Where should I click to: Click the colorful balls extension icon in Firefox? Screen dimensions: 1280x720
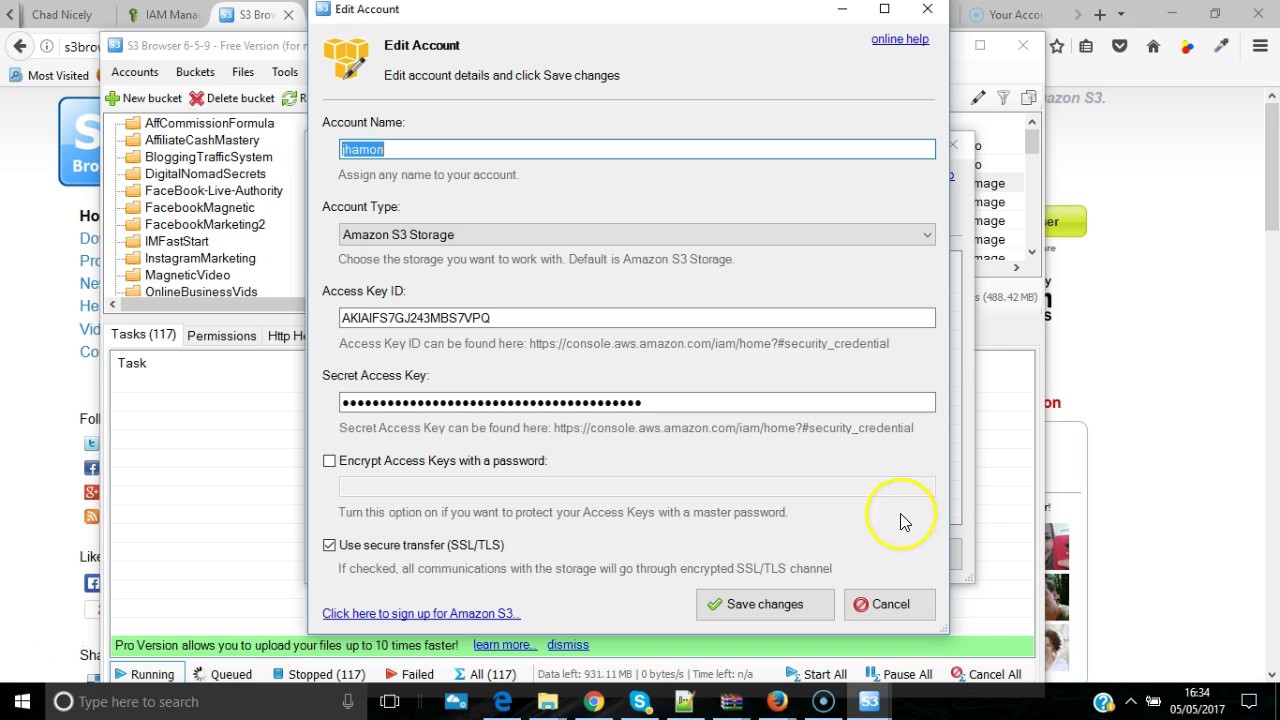coord(1187,46)
